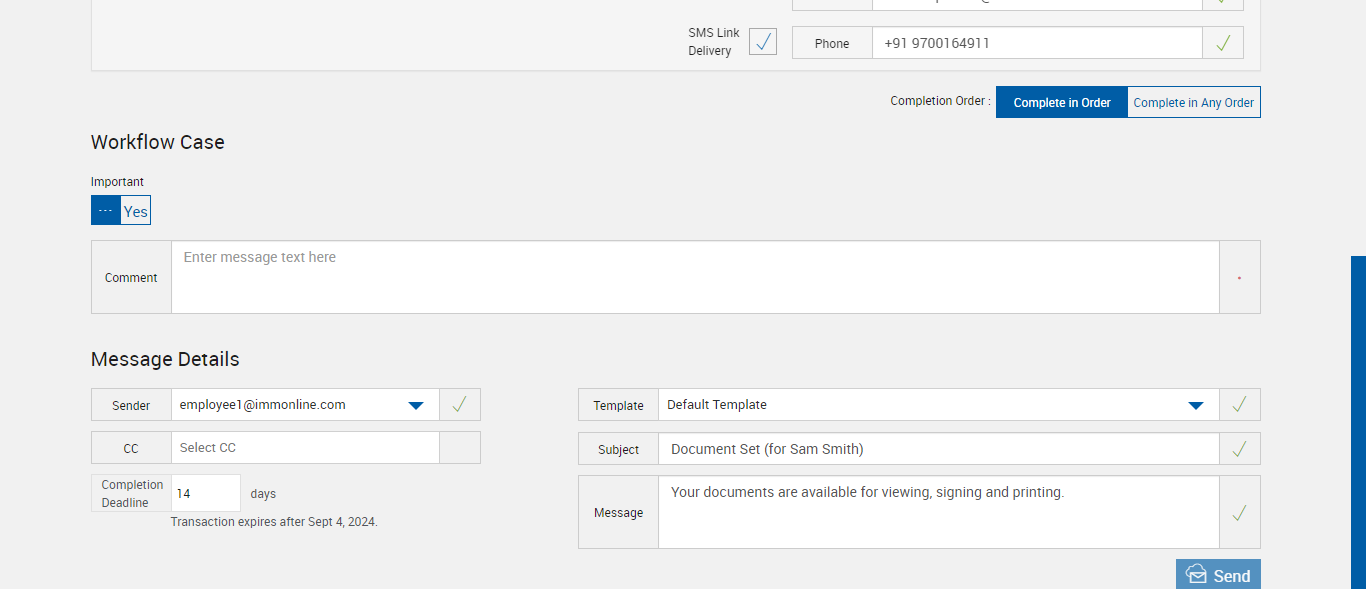The image size is (1366, 589).
Task: Select the '---' option for Important
Action: [x=106, y=211]
